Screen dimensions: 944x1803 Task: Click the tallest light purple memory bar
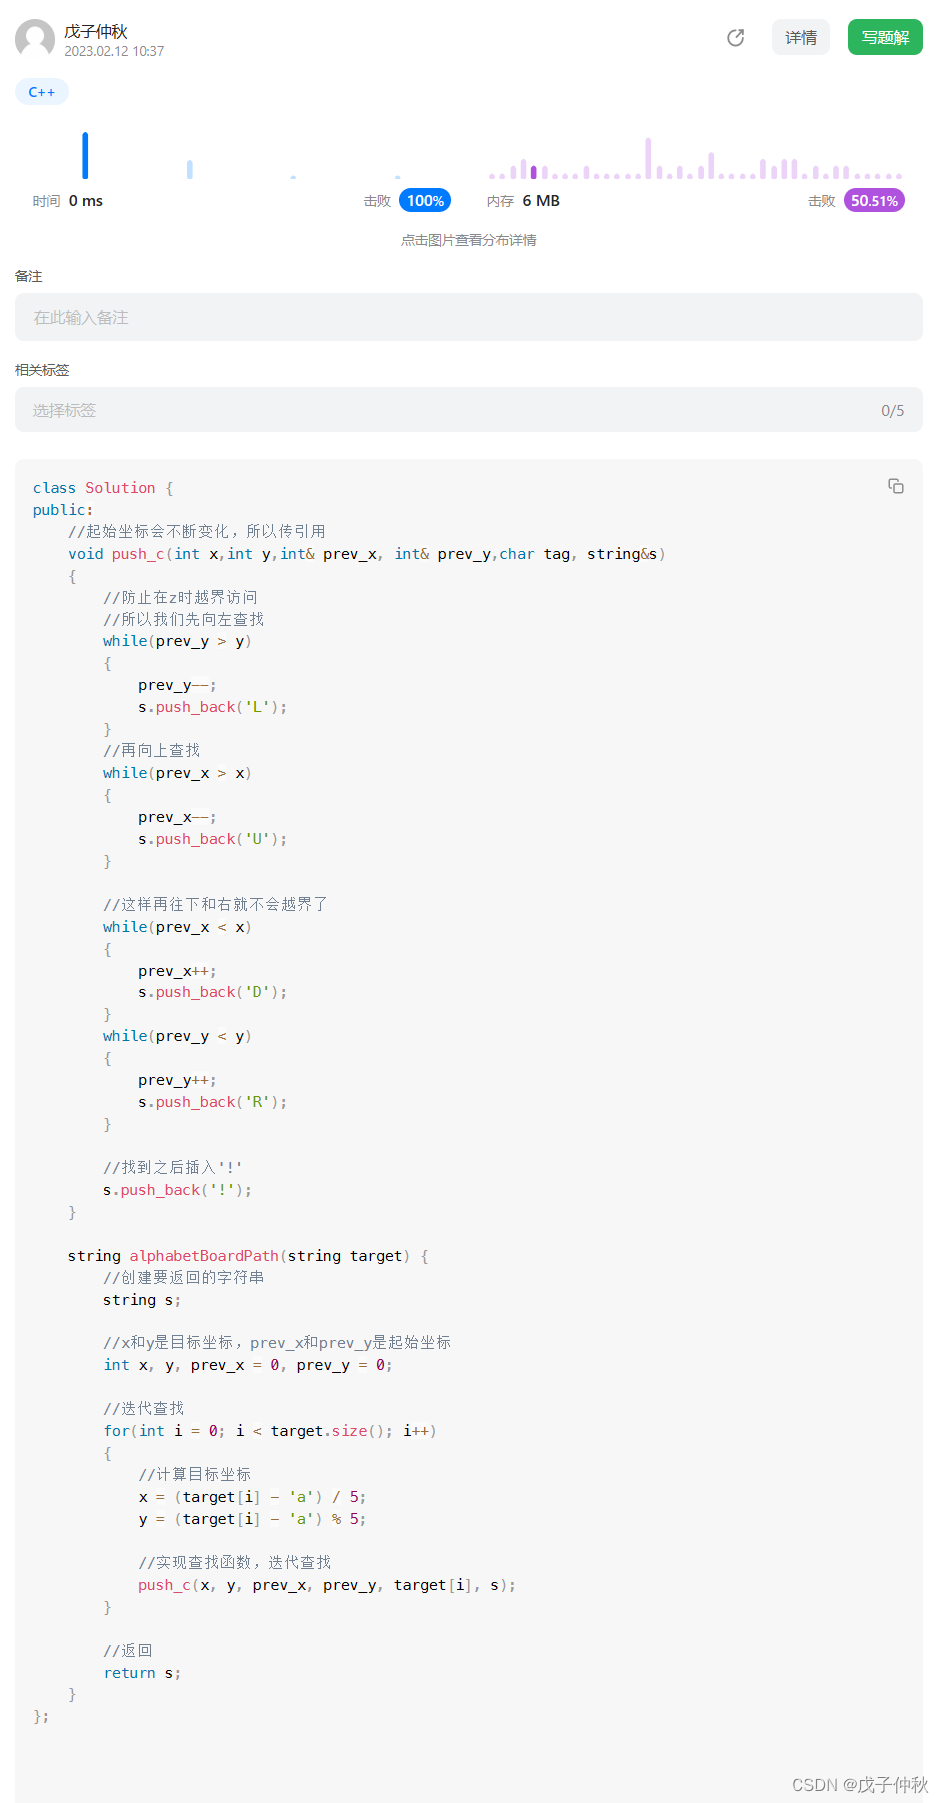(x=648, y=158)
